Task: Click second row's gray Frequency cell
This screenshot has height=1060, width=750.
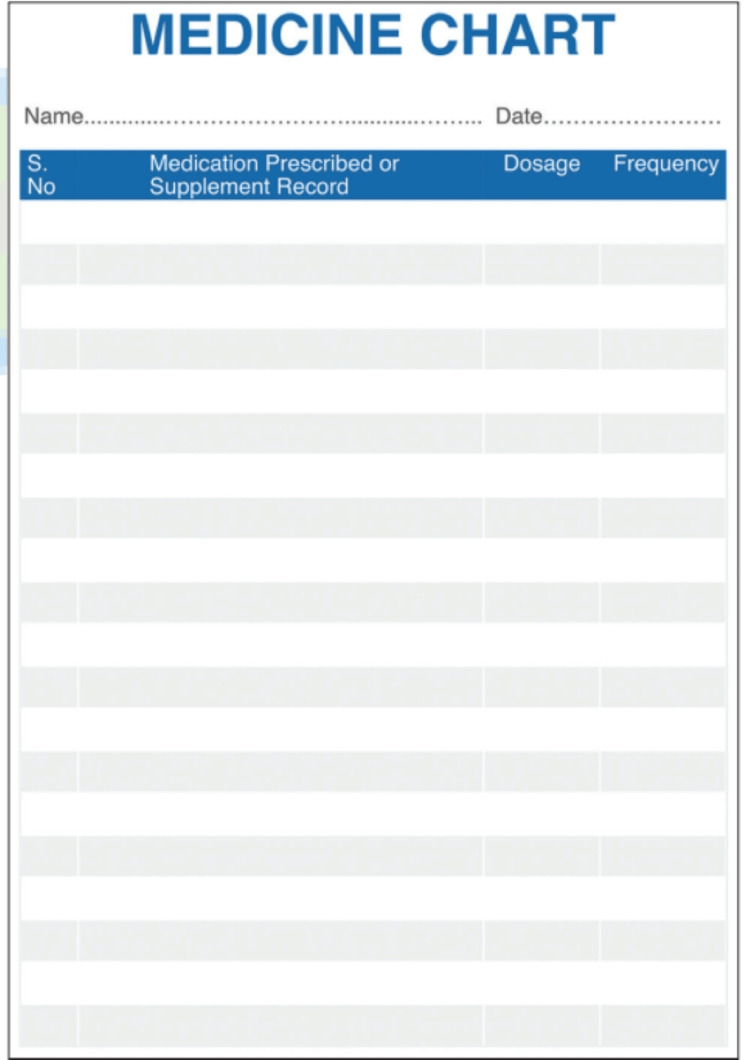Action: (663, 264)
